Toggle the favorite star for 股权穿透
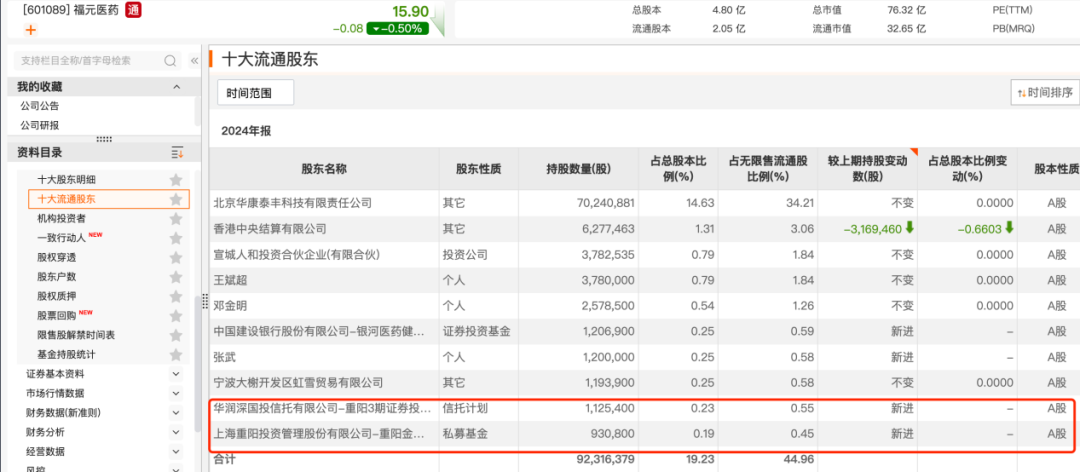The width and height of the screenshot is (1080, 472). click(x=176, y=257)
